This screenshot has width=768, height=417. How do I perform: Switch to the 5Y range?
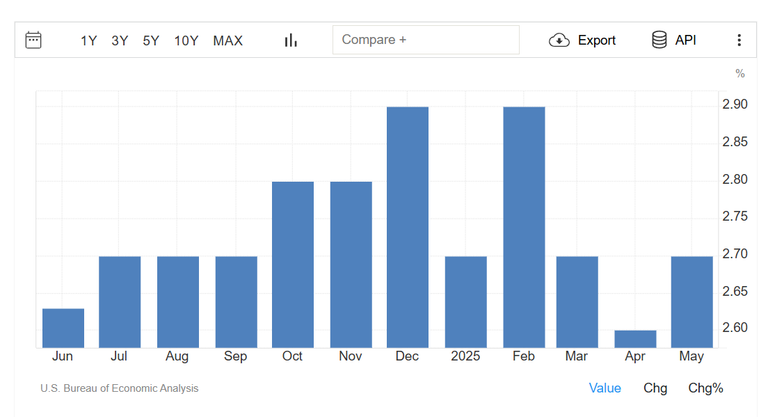click(151, 41)
